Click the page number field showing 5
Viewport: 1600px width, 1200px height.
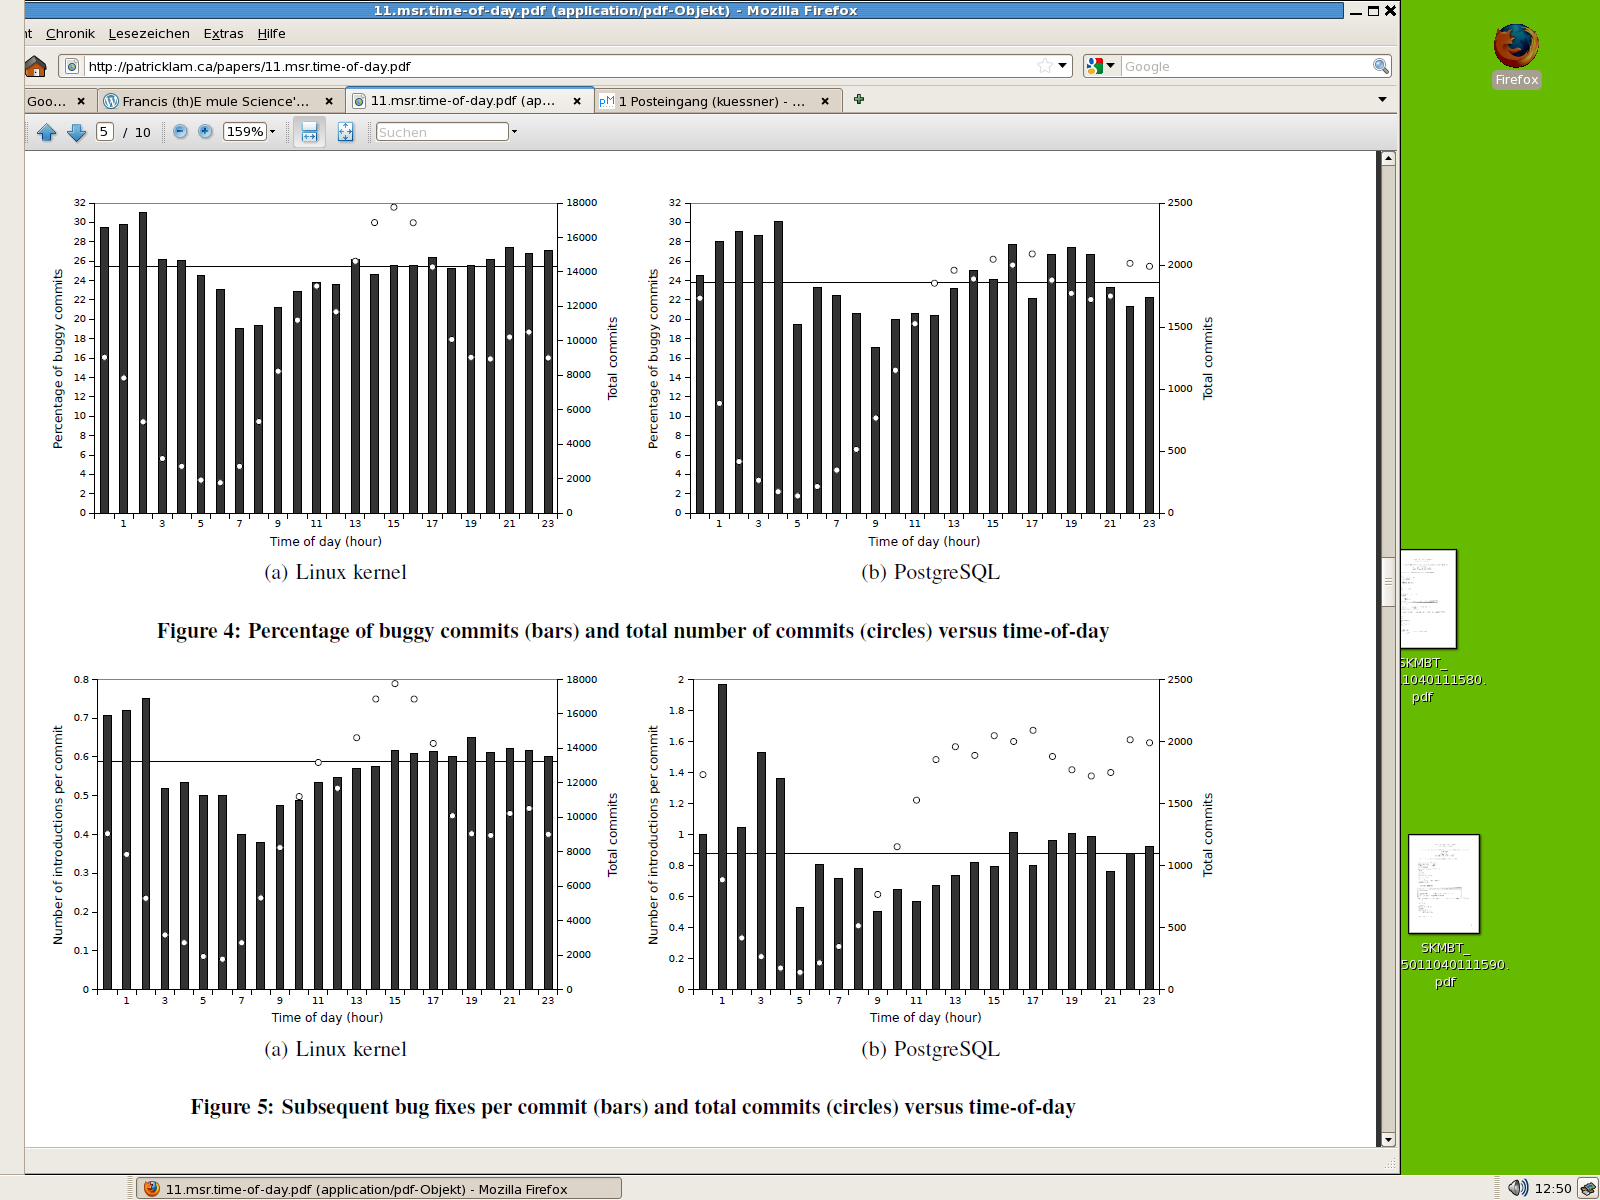[x=104, y=132]
